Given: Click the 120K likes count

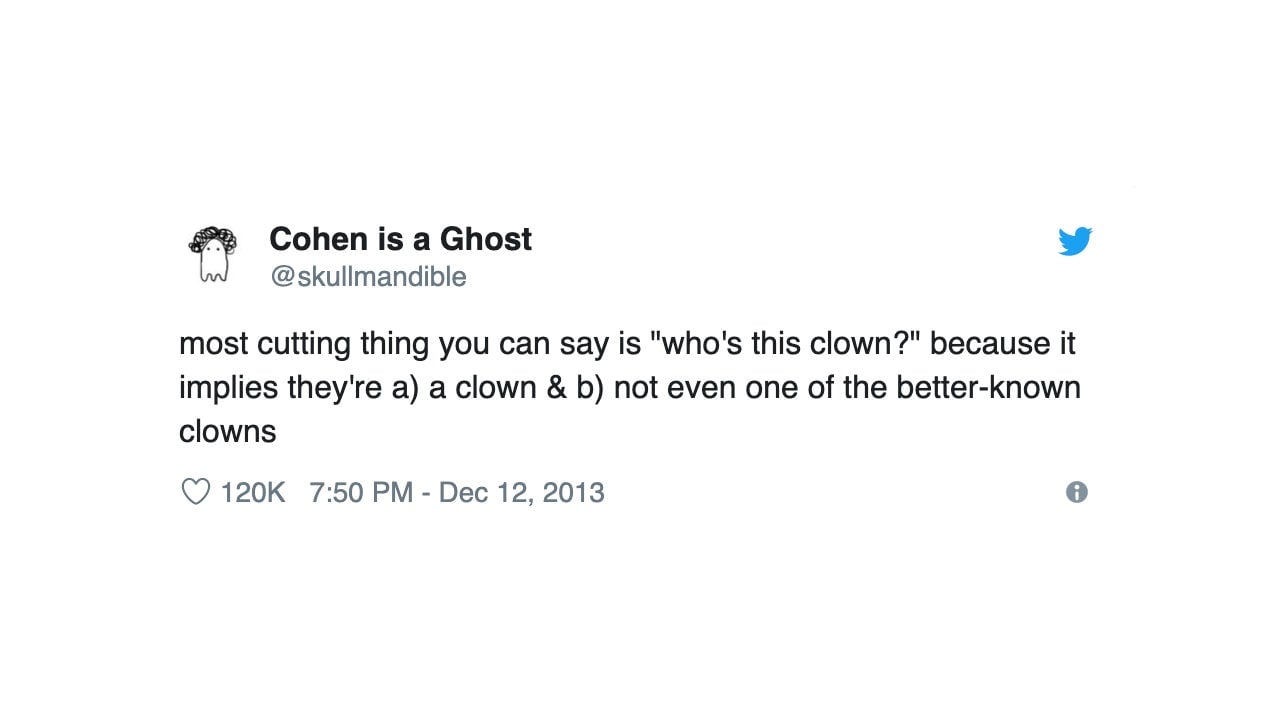Looking at the screenshot, I should [x=253, y=492].
